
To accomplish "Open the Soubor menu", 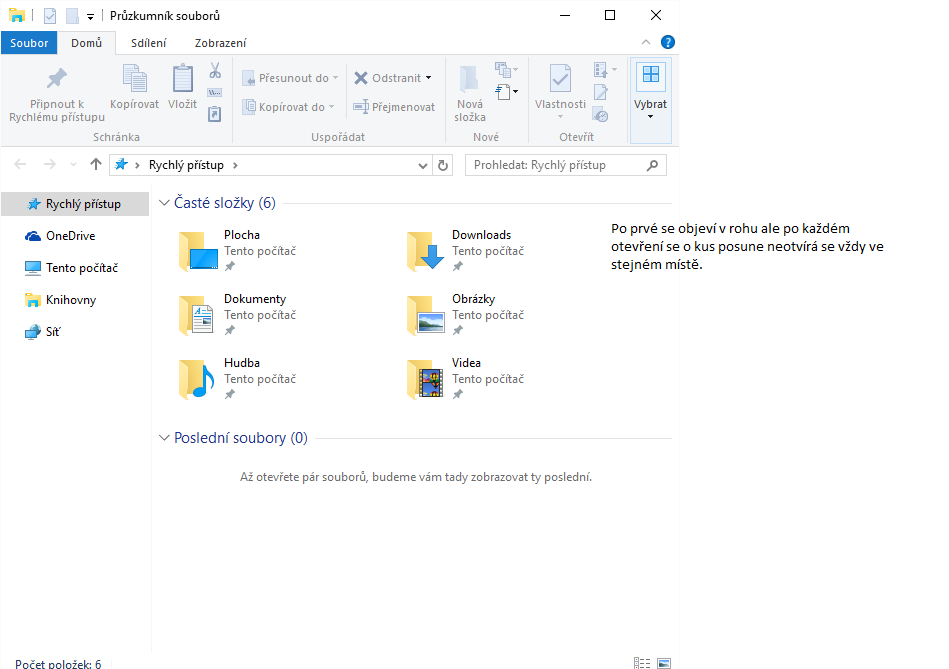I will [29, 43].
